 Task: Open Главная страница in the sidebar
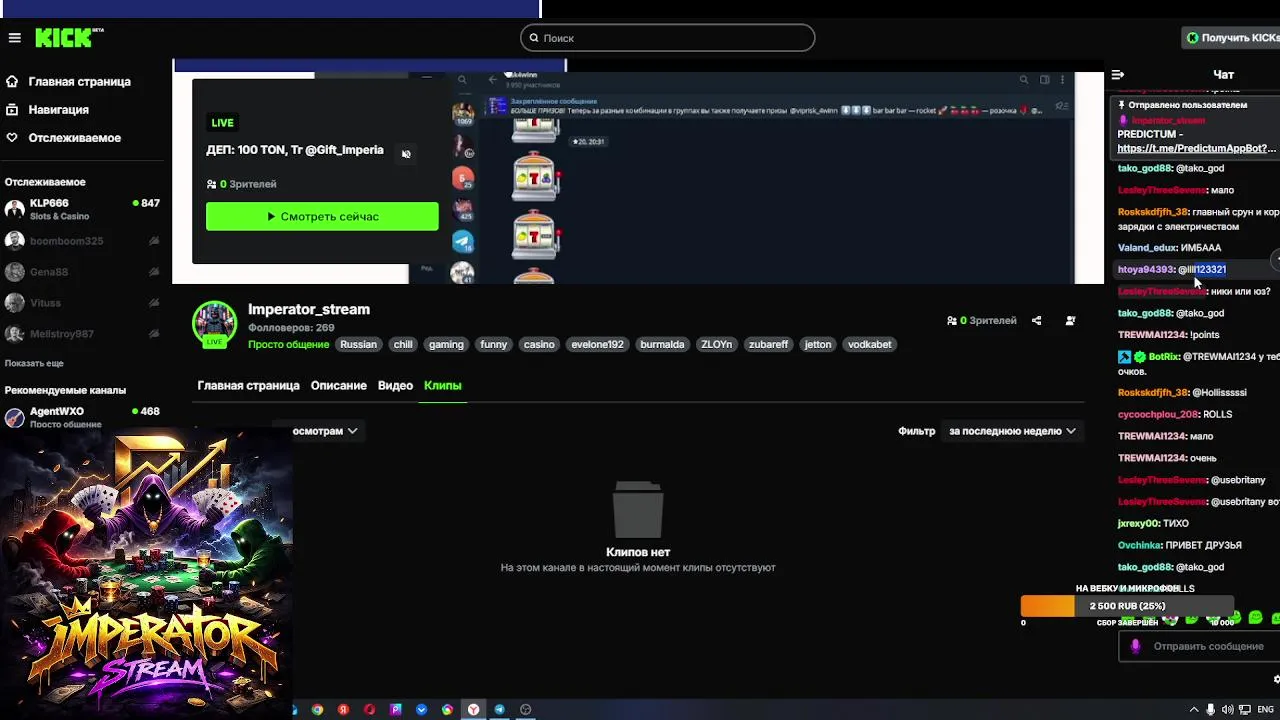click(x=68, y=82)
